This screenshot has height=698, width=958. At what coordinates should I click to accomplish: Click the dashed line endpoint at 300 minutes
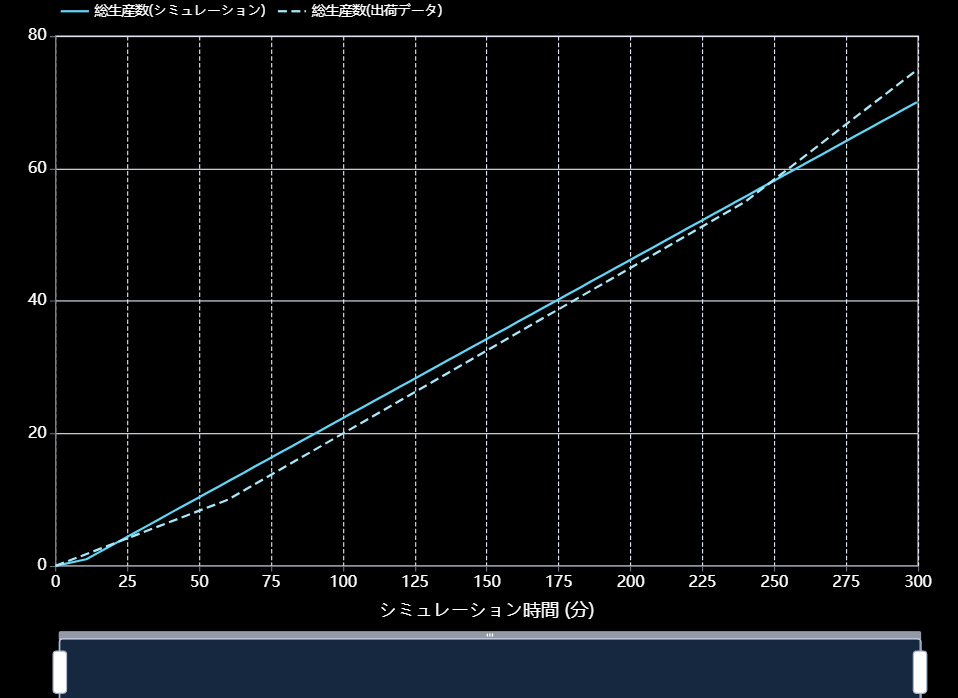pyautogui.click(x=917, y=70)
